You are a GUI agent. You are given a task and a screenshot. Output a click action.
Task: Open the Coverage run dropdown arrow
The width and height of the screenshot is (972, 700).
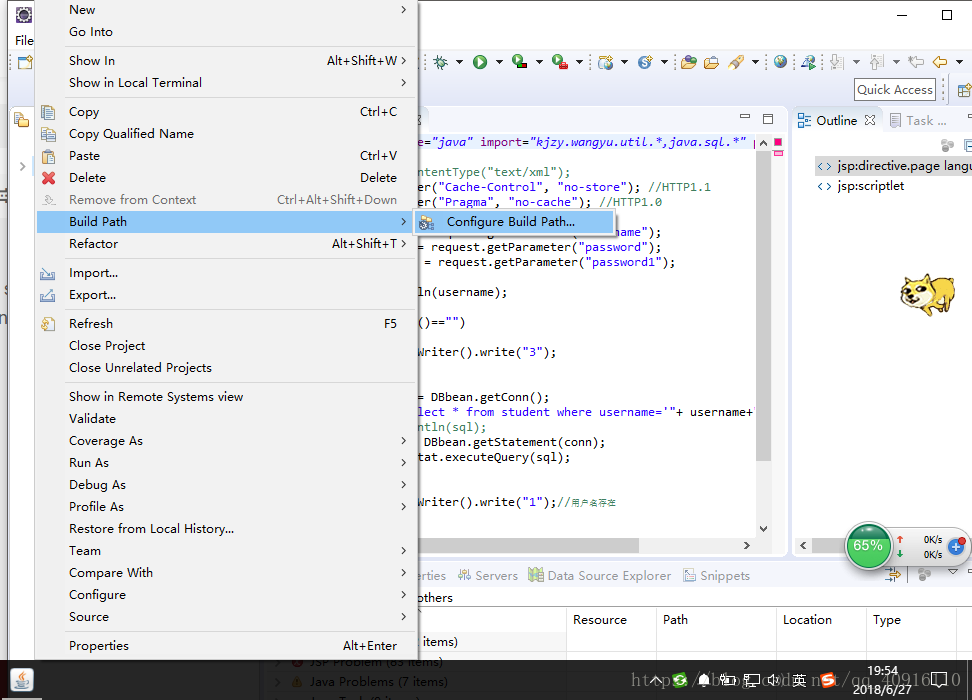click(539, 62)
